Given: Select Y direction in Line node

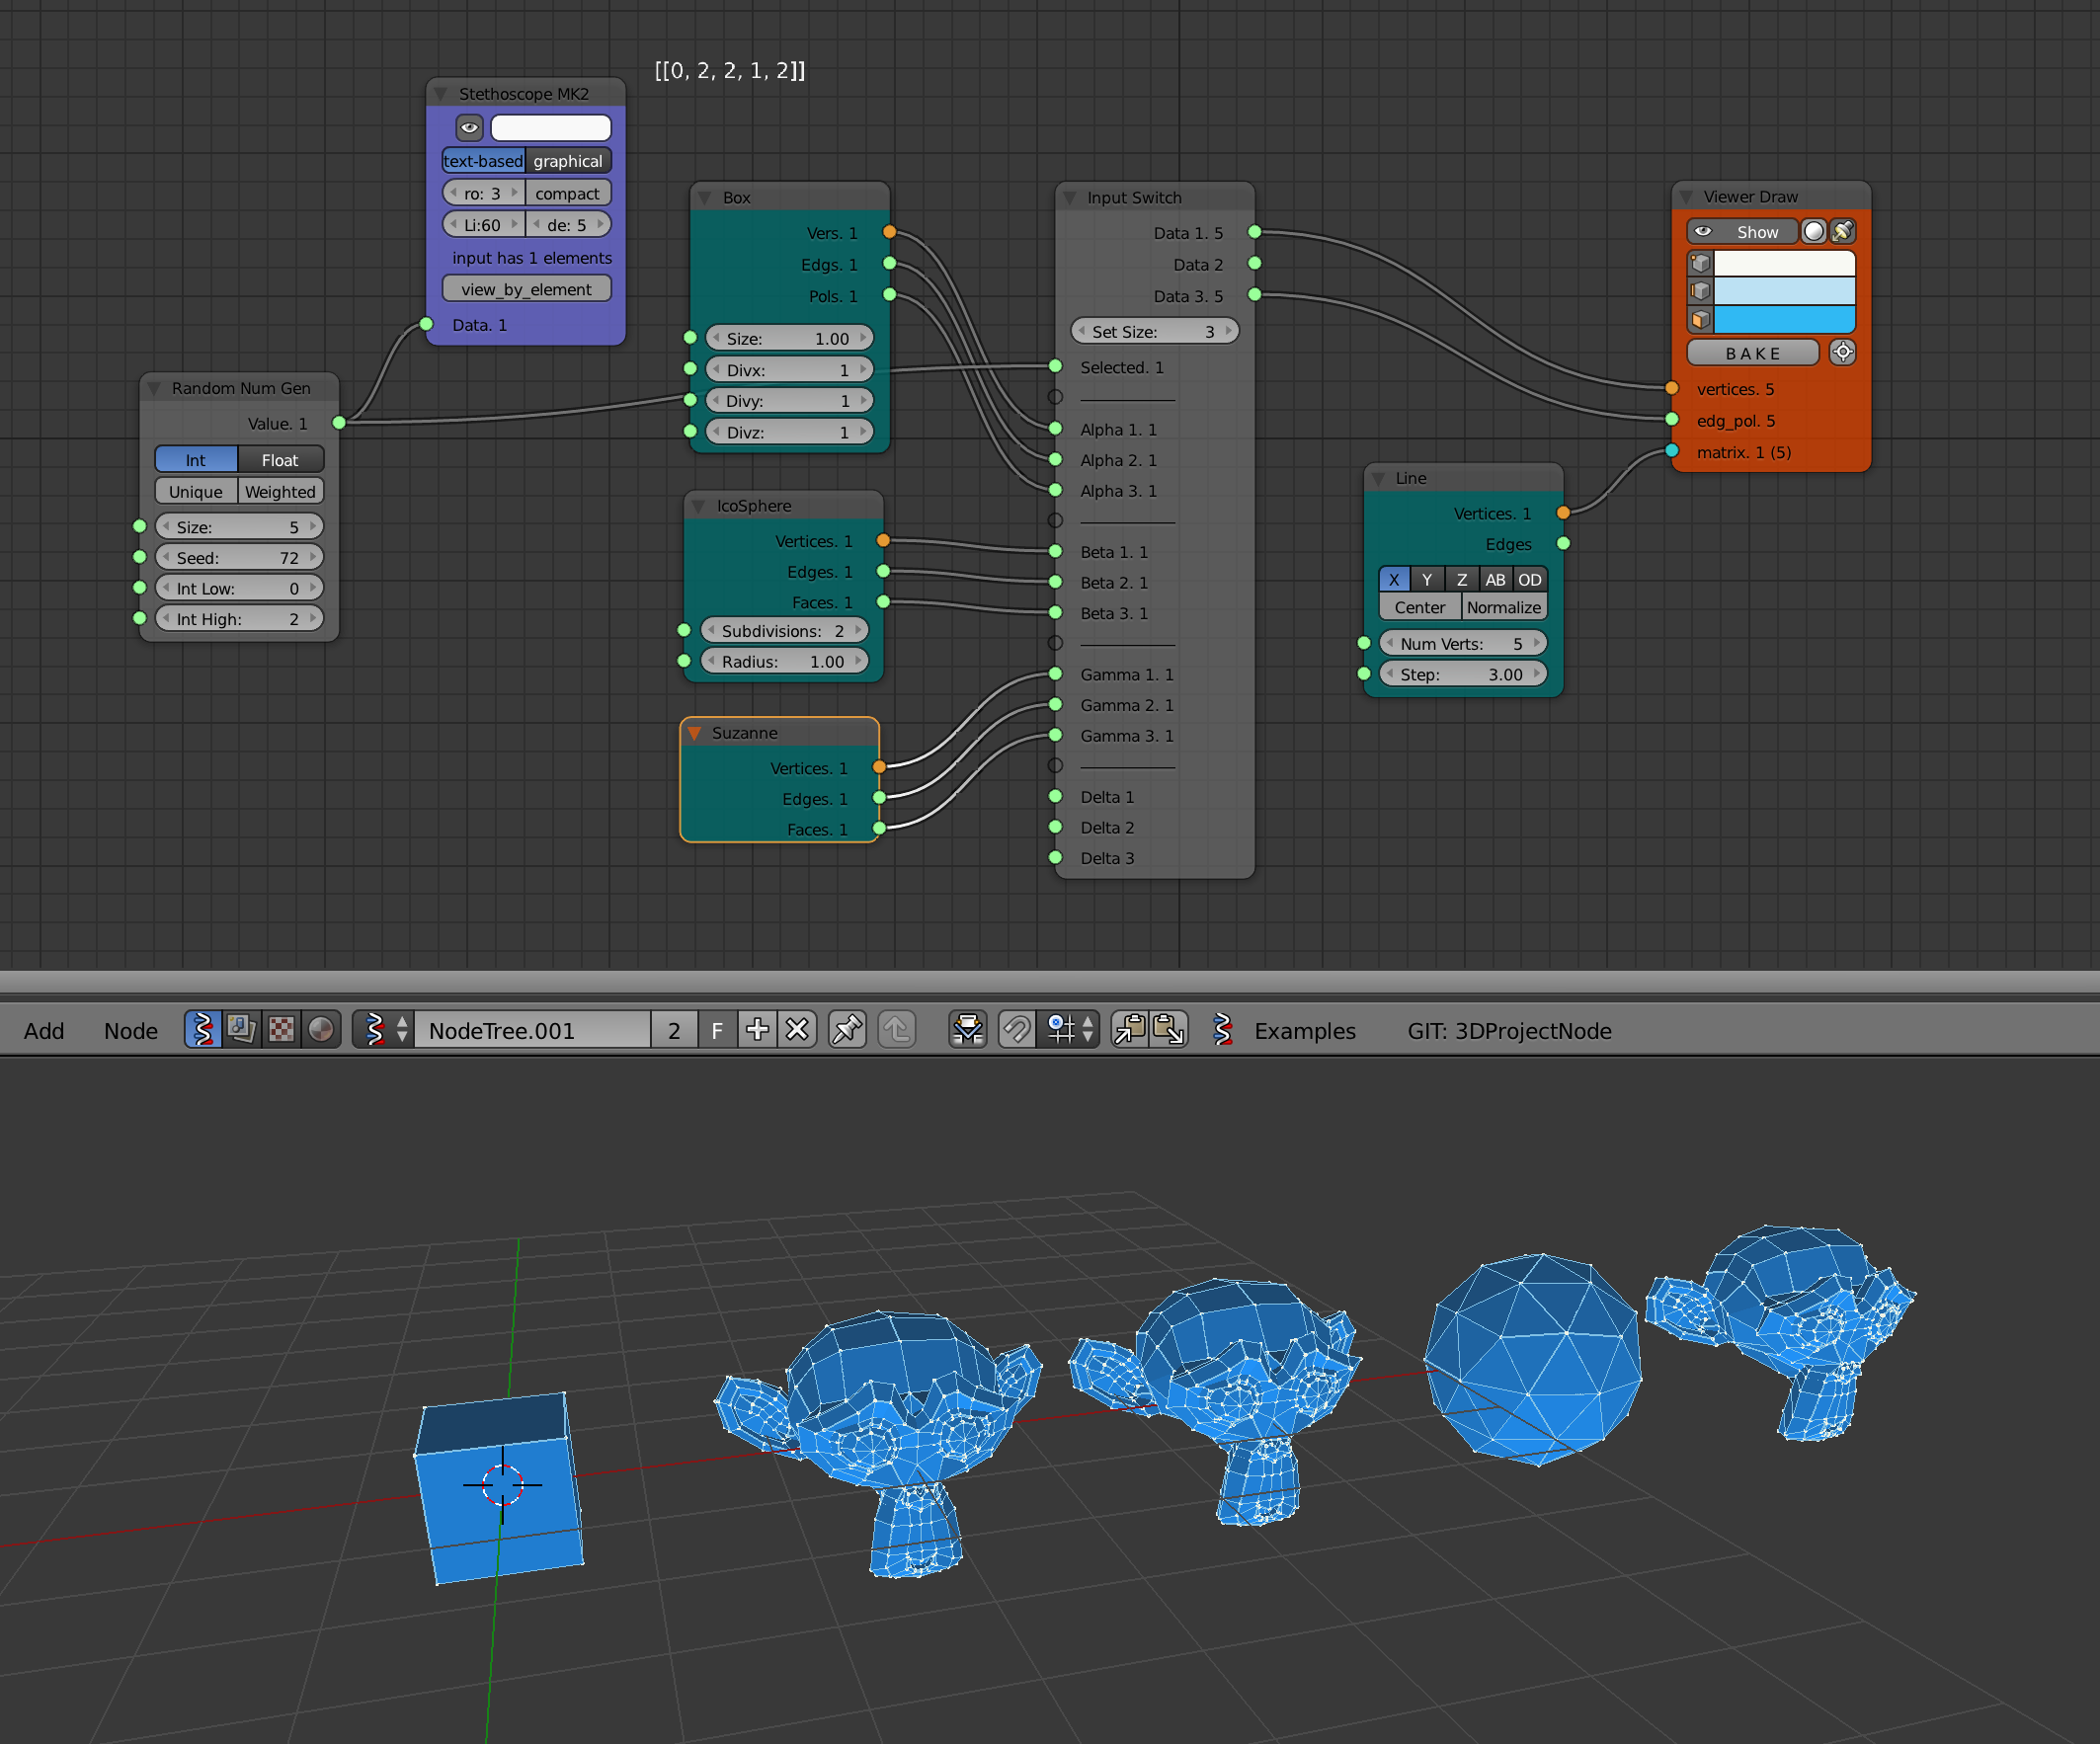Looking at the screenshot, I should click(1427, 580).
